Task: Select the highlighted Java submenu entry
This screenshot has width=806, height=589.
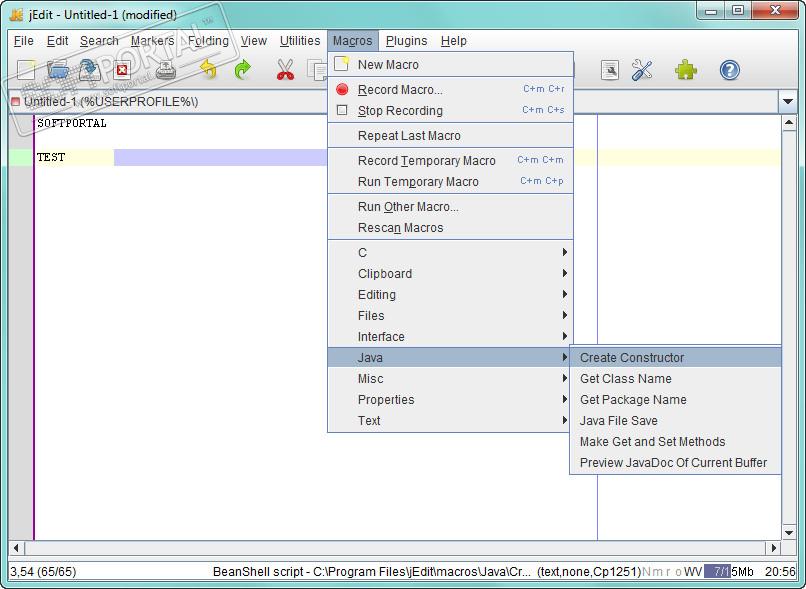Action: click(x=450, y=358)
